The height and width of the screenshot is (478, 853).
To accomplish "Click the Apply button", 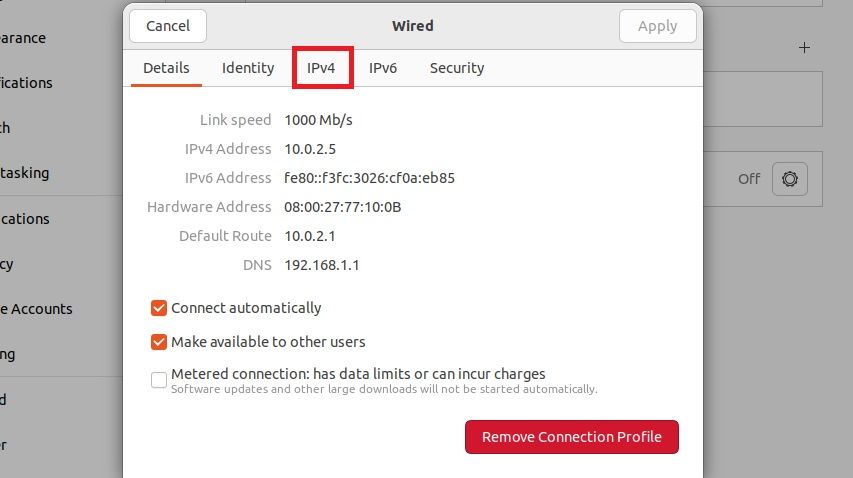I will 657,26.
